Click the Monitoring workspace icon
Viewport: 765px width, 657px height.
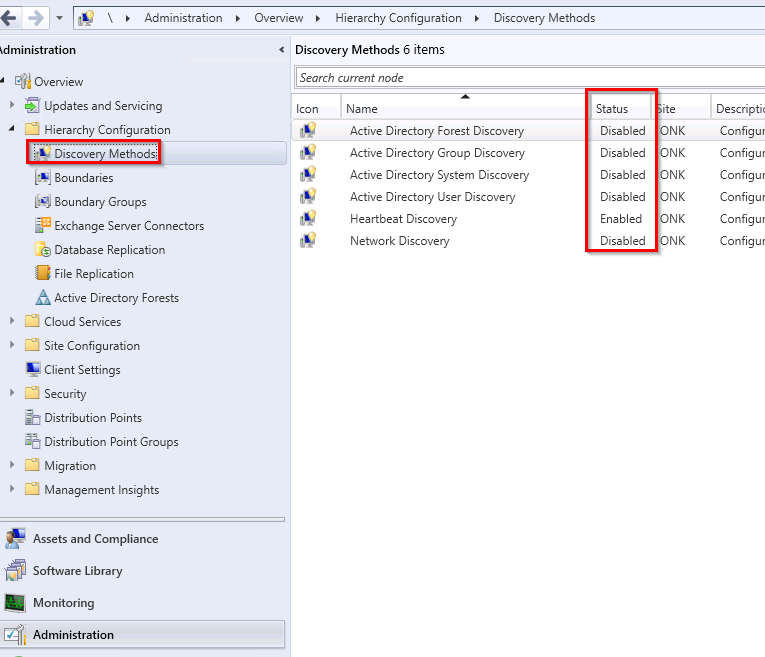(x=15, y=603)
